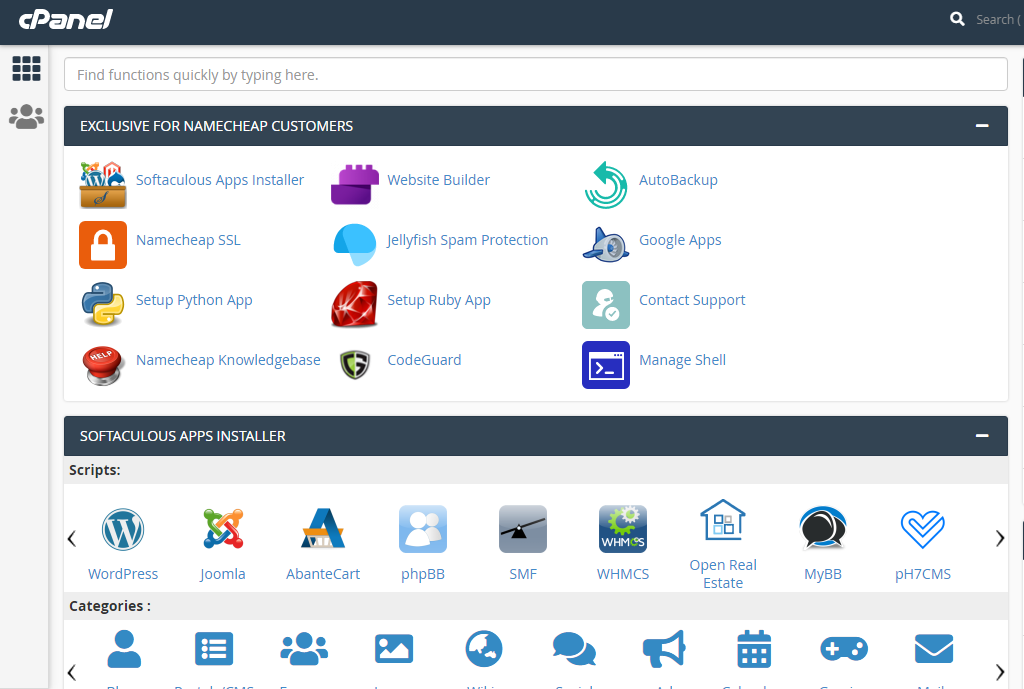Open the Contact Support link text
This screenshot has width=1024, height=689.
(692, 300)
